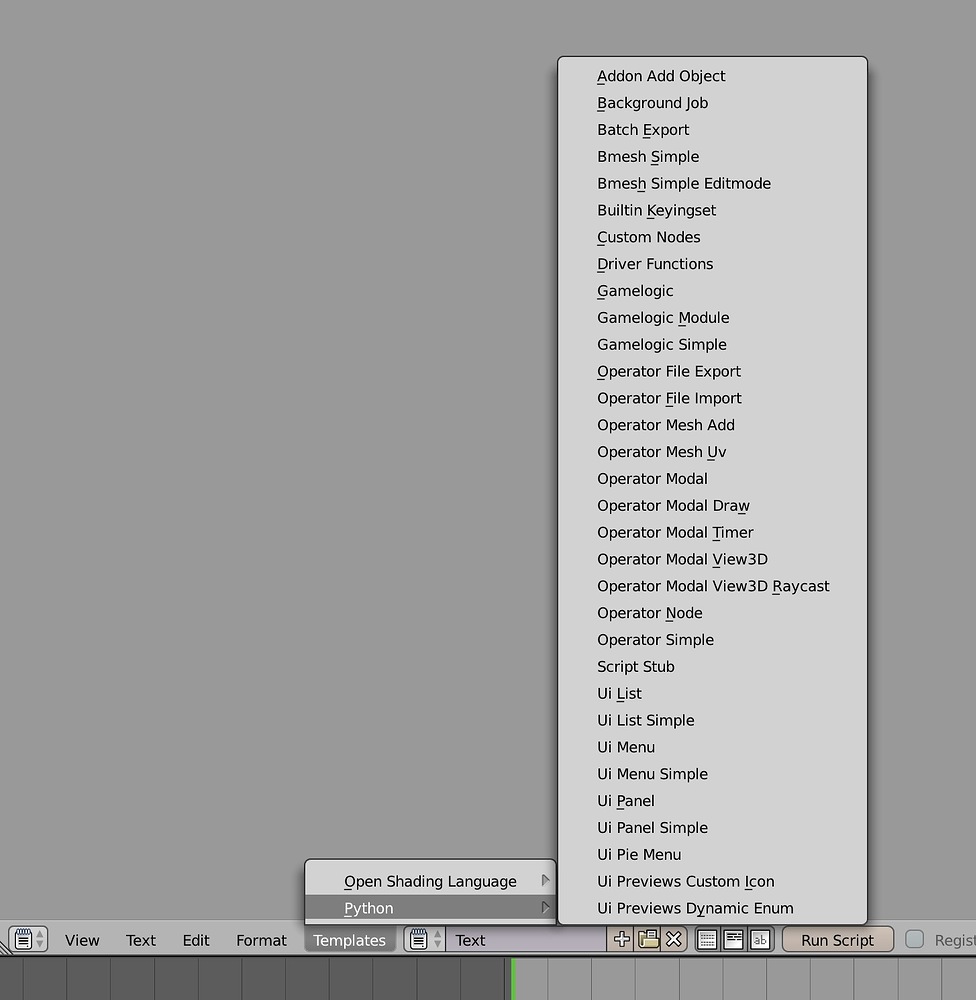Toggle word wrap display icon

tap(734, 939)
